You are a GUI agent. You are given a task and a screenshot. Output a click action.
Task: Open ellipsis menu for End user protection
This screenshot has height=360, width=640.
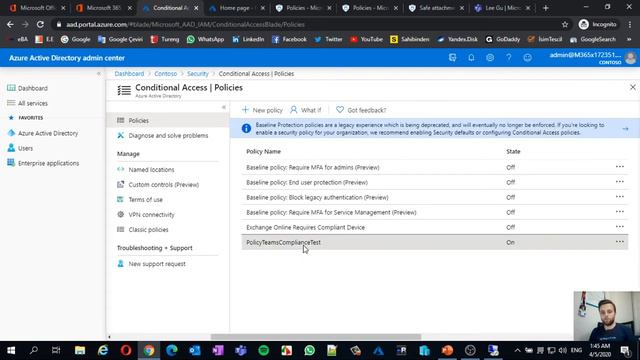pyautogui.click(x=620, y=182)
